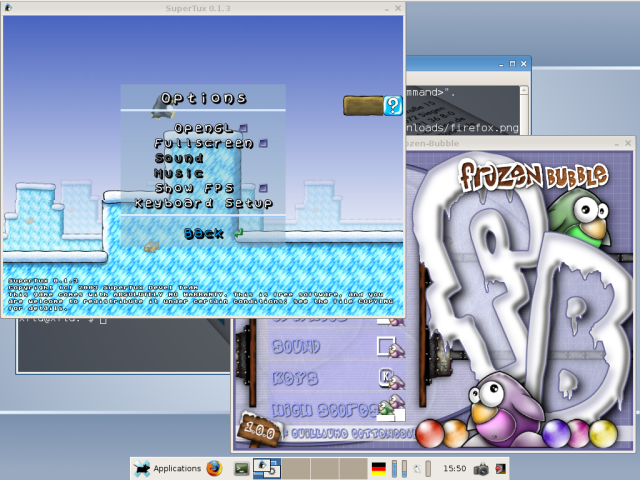Open Keys settings label in Frozen Bubble
The width and height of the screenshot is (640, 480).
295,378
